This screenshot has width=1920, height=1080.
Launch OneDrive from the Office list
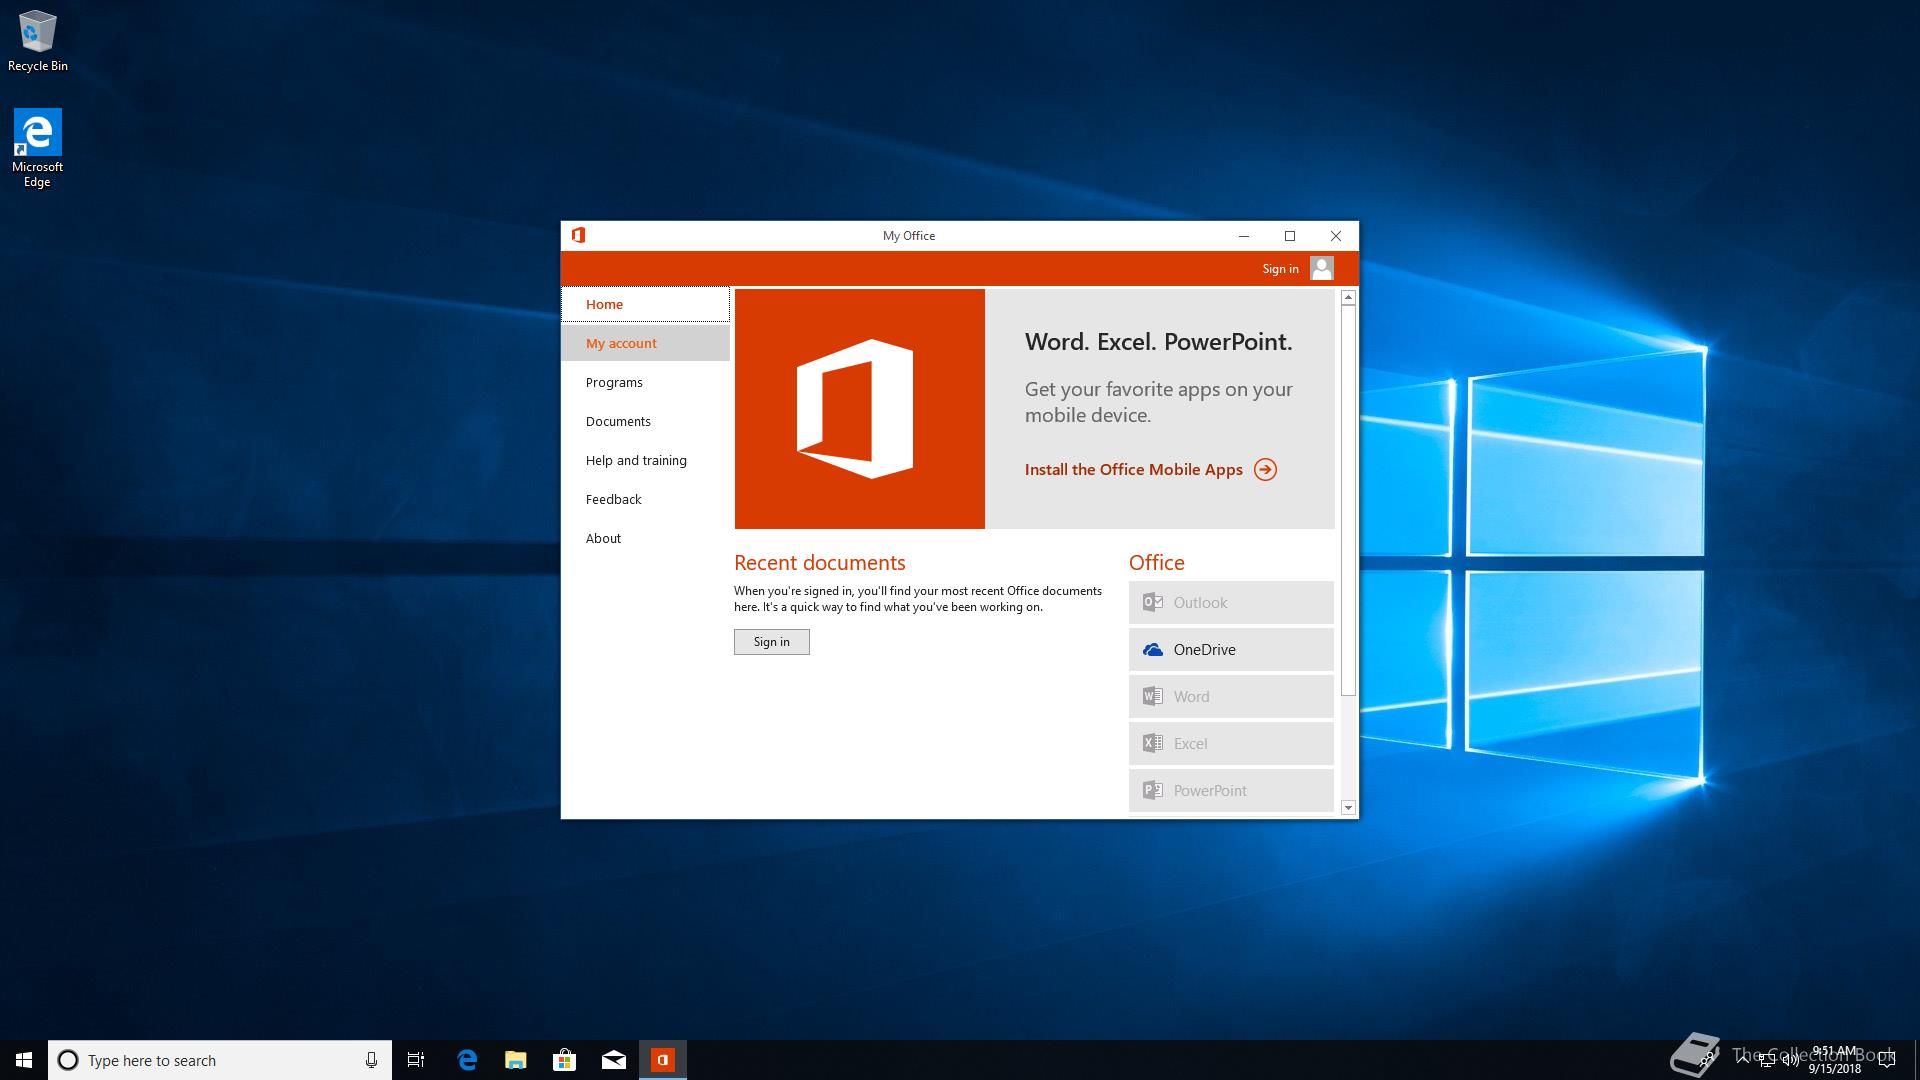tap(1230, 649)
